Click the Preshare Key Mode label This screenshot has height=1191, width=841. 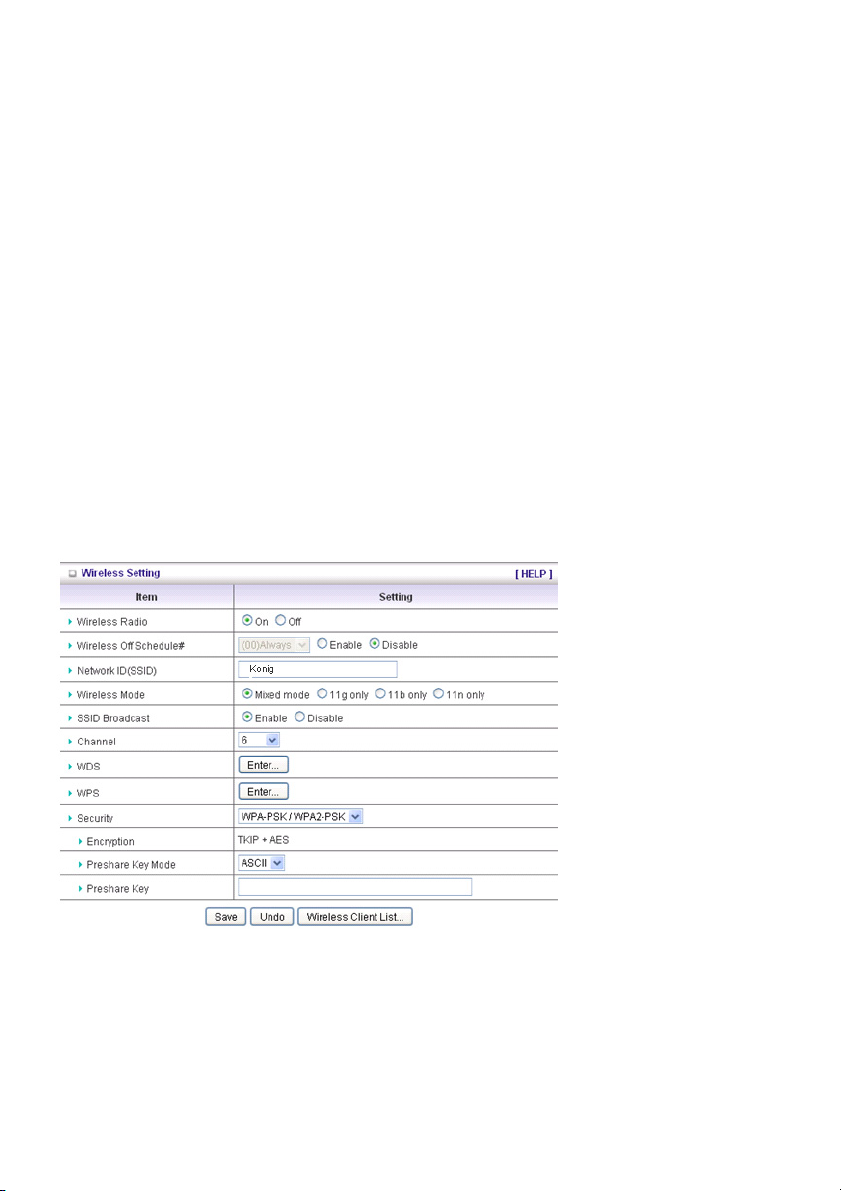click(131, 865)
